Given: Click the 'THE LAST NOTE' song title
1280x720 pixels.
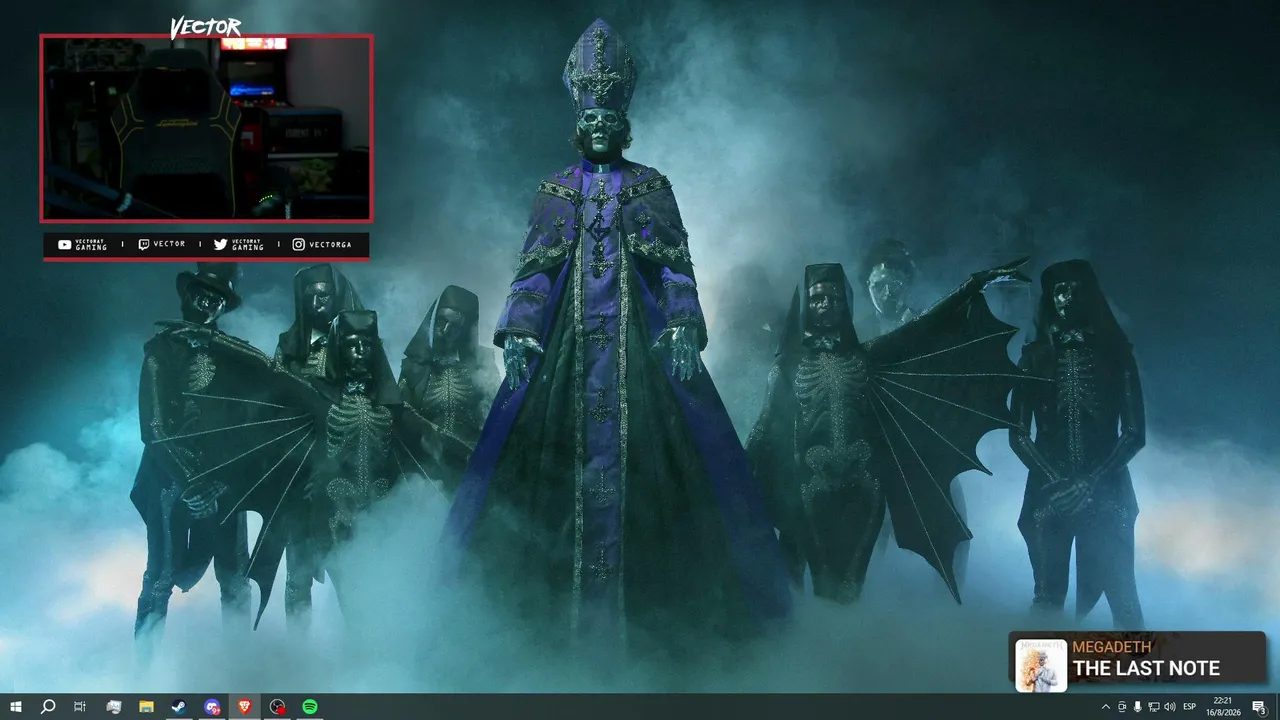Looking at the screenshot, I should (x=1146, y=669).
